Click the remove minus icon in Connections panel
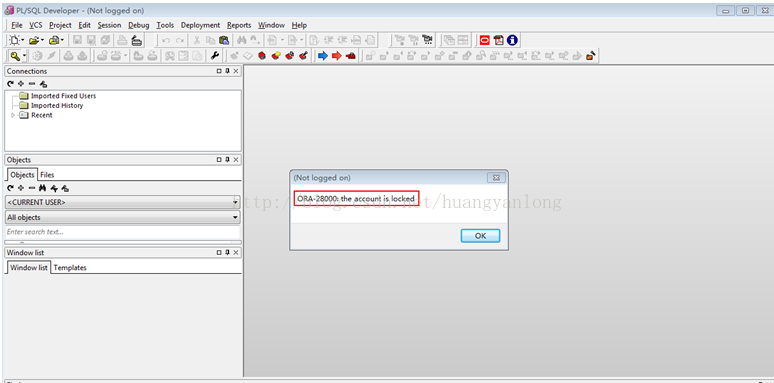The image size is (774, 383). coord(32,84)
